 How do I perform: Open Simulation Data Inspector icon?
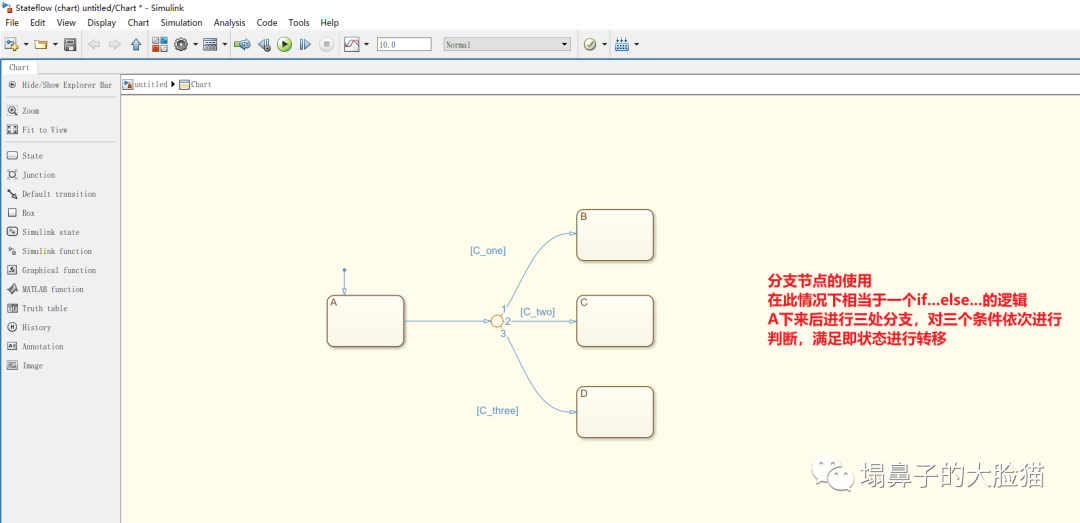pyautogui.click(x=352, y=45)
